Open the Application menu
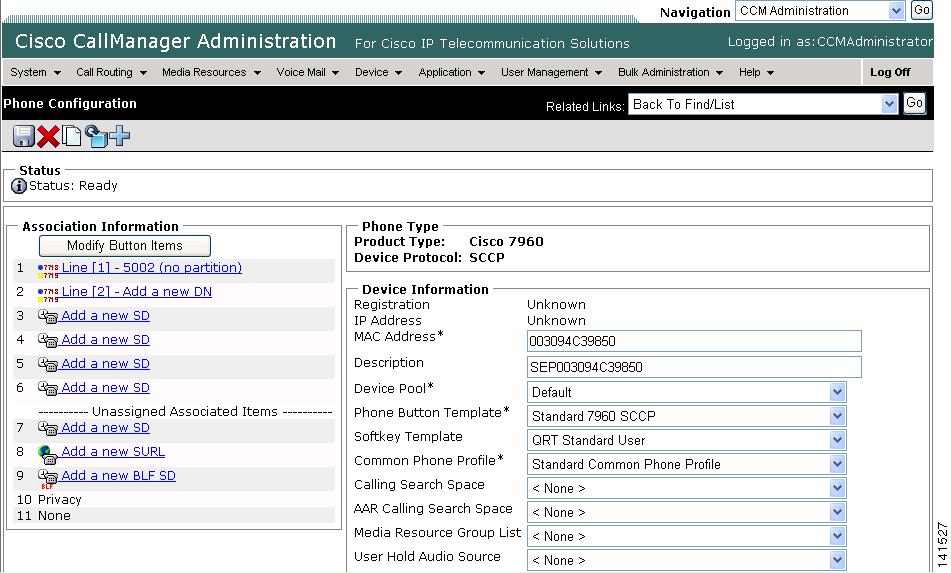 [x=451, y=72]
